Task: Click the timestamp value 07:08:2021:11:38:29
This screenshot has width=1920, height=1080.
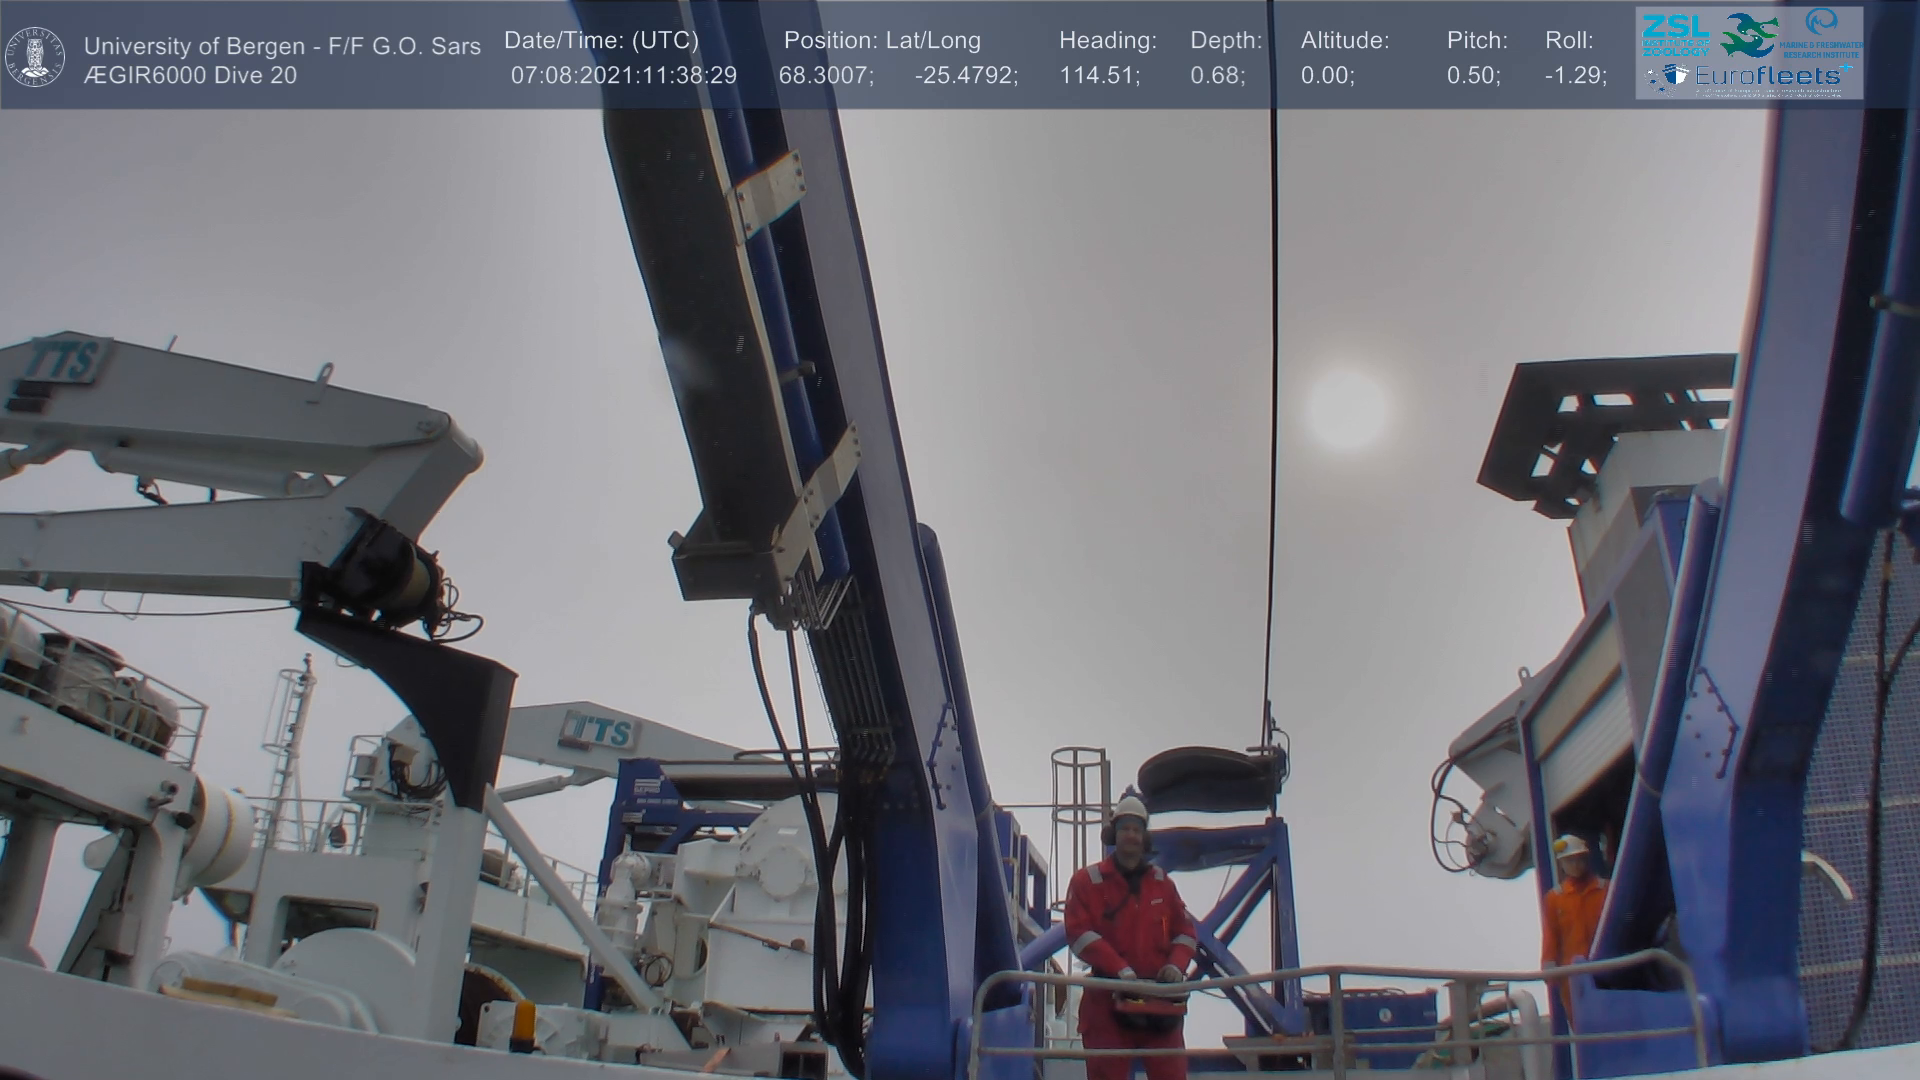Action: tap(623, 76)
